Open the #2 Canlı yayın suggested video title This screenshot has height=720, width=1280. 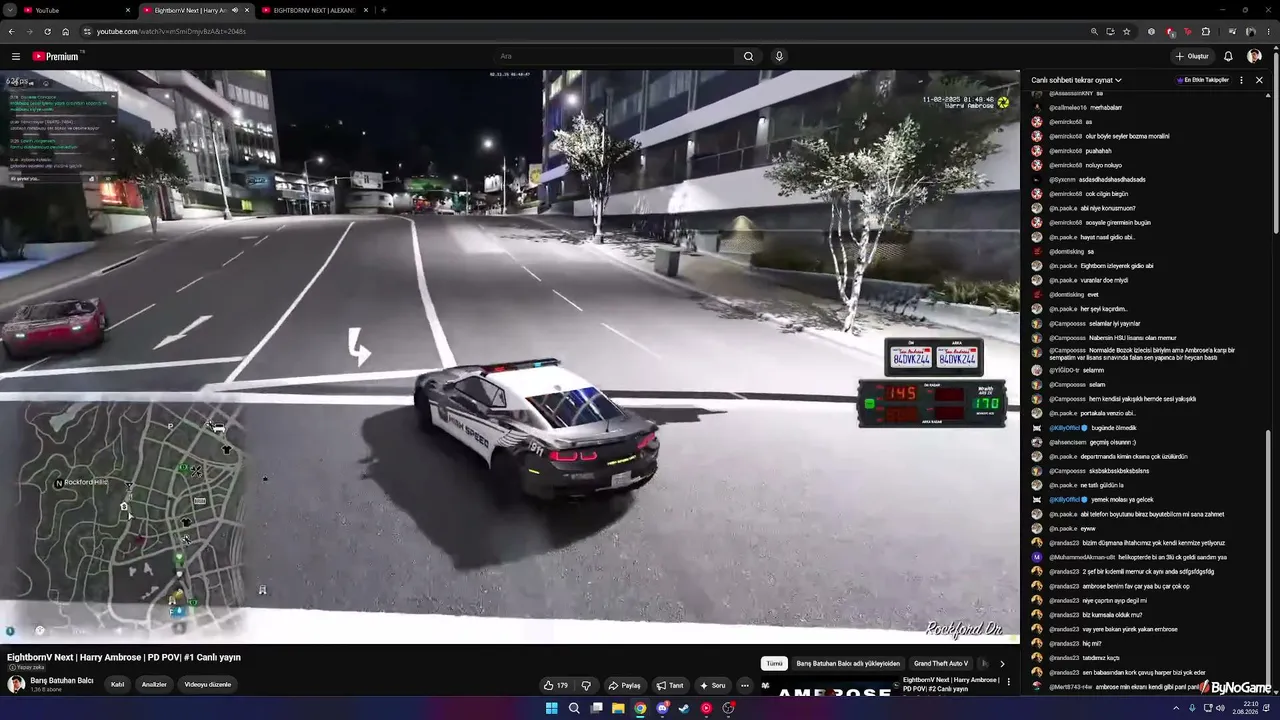click(x=951, y=685)
